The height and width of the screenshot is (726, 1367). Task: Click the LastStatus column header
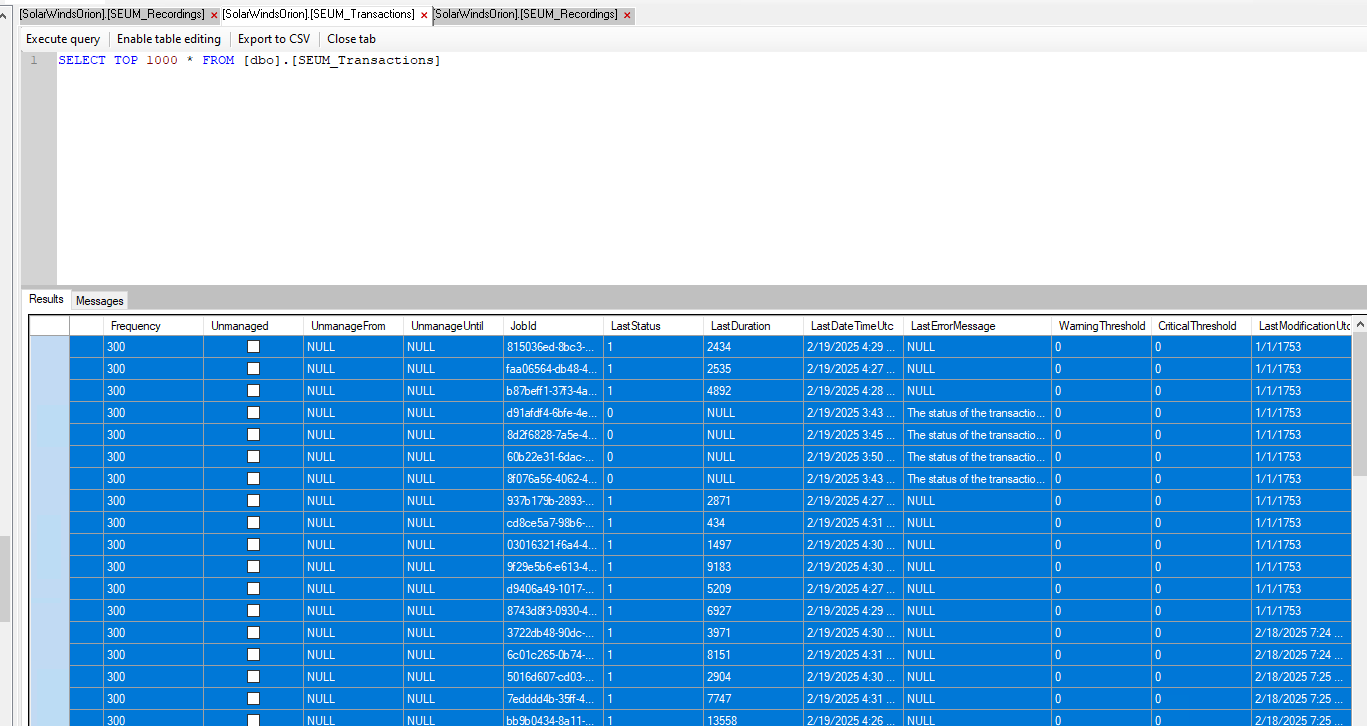pyautogui.click(x=653, y=326)
